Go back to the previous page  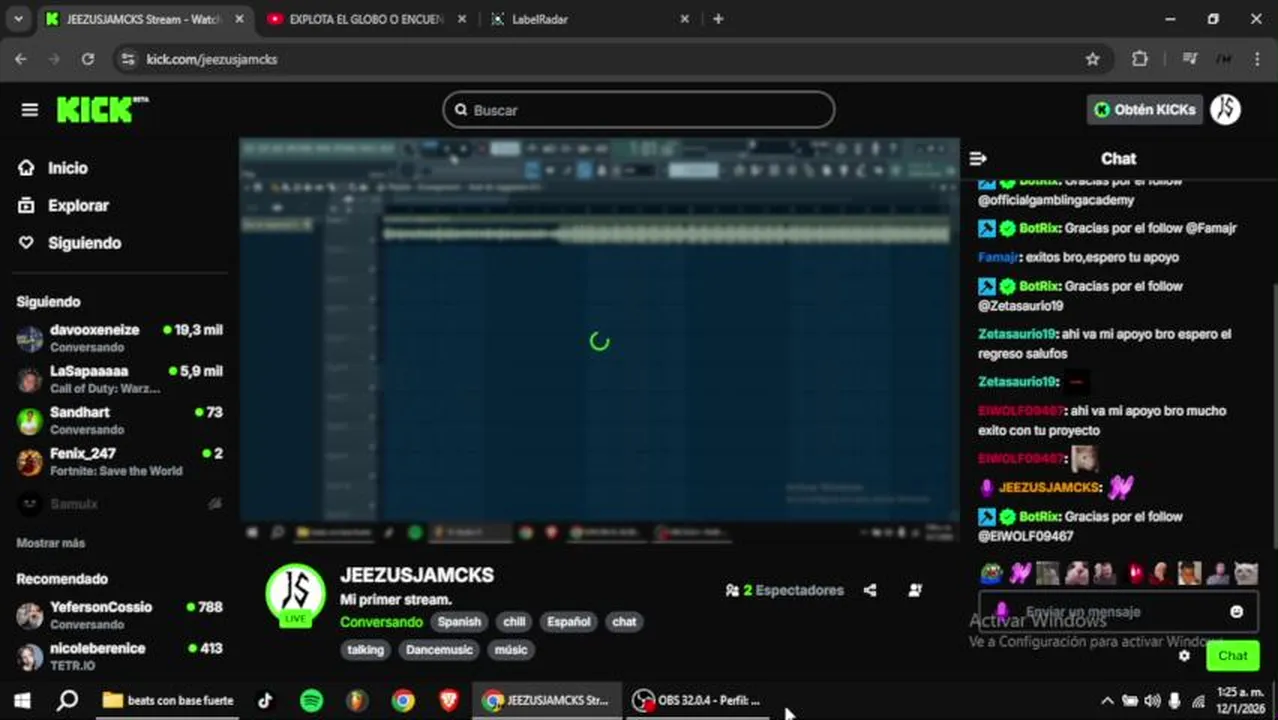click(x=21, y=59)
